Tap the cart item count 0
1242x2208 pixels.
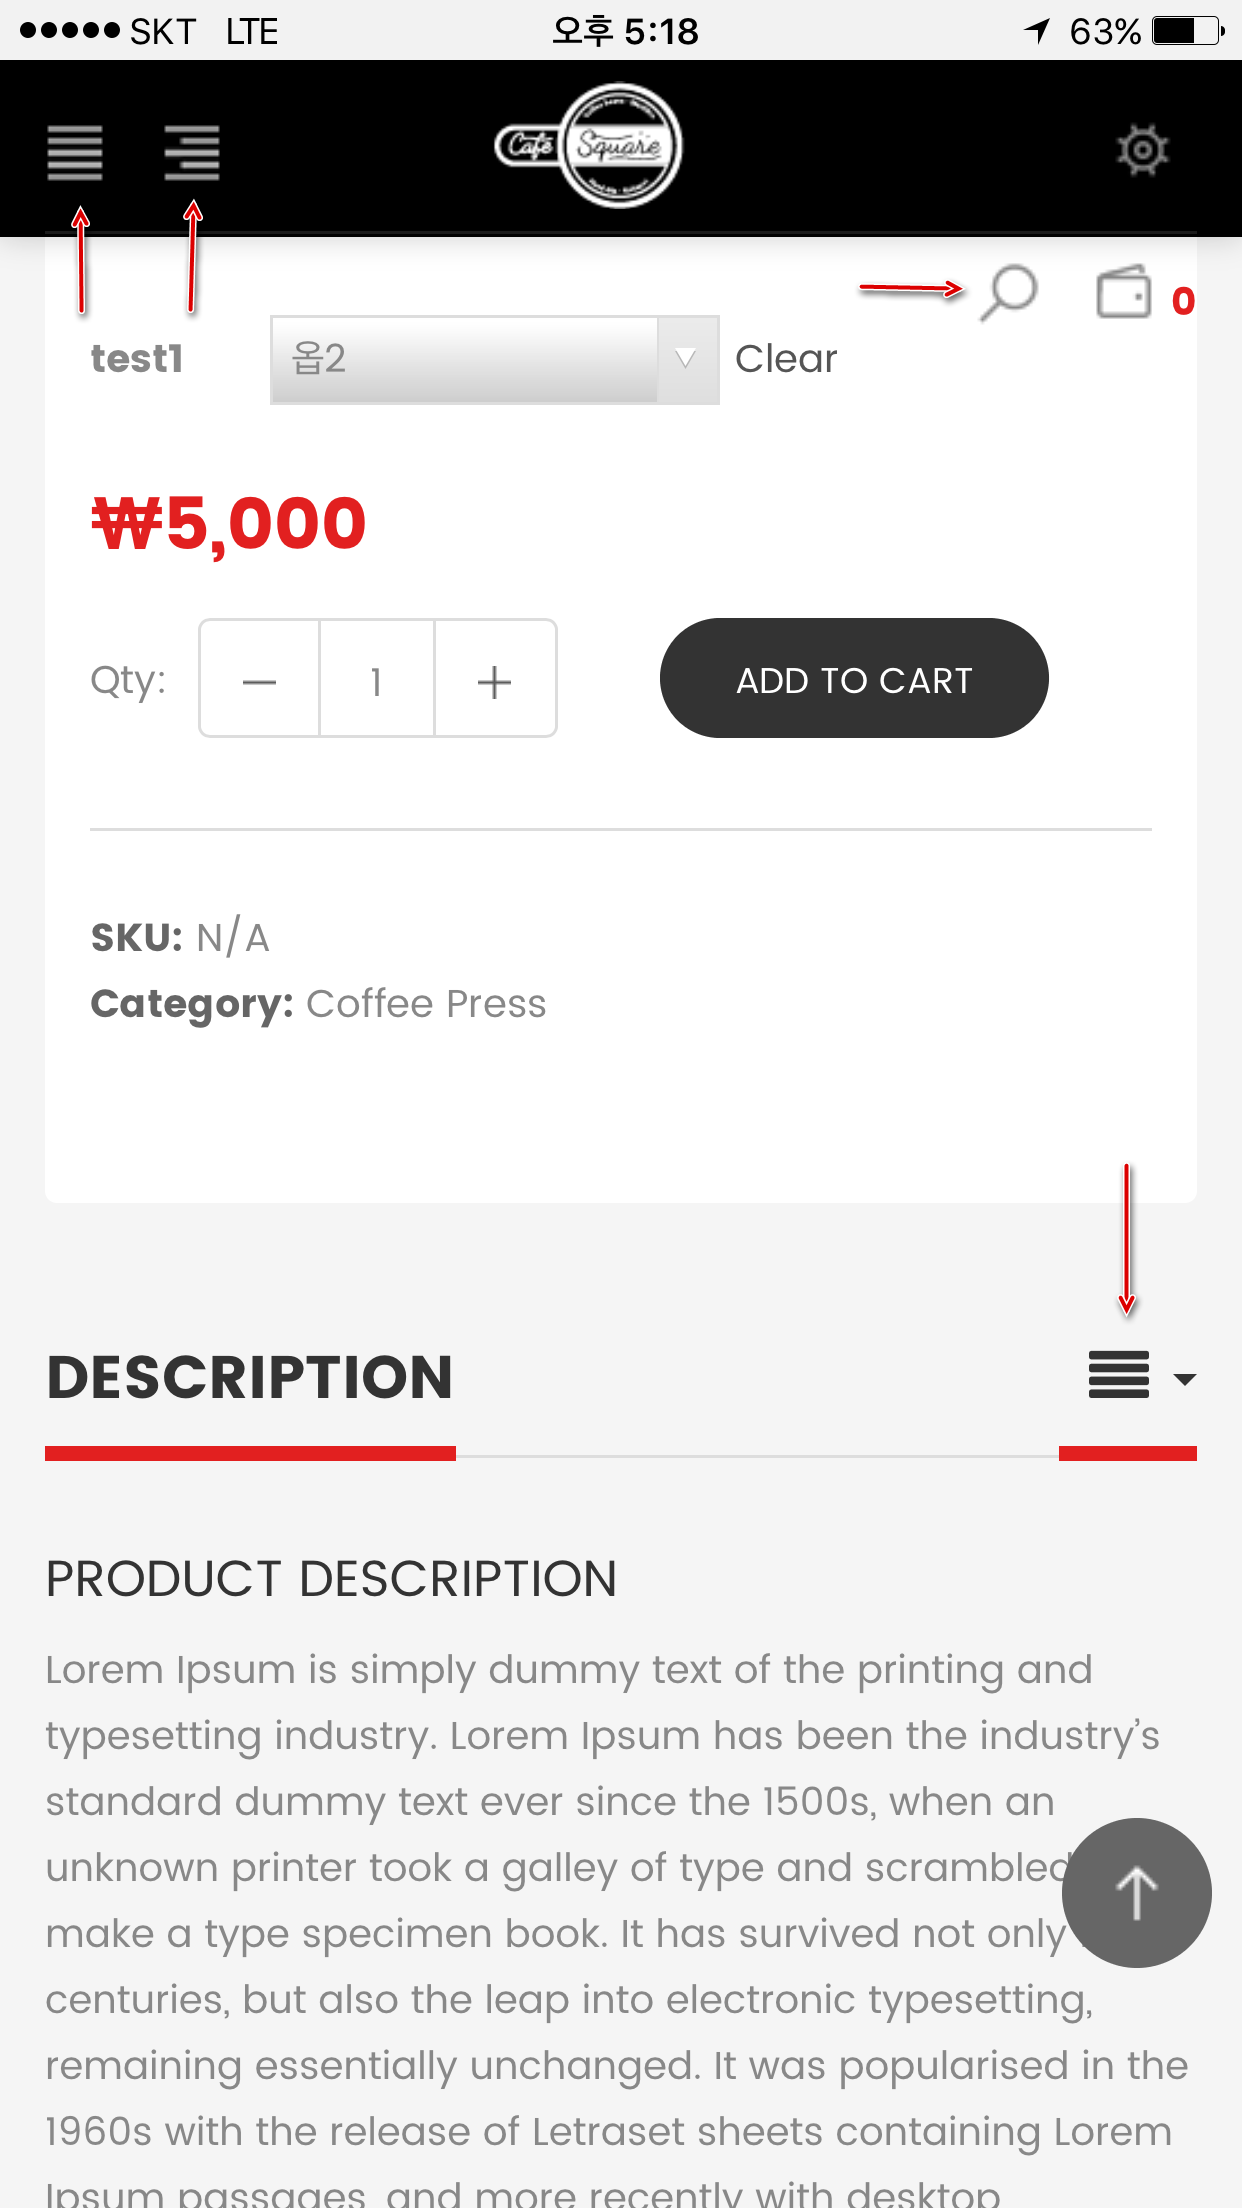click(x=1183, y=301)
